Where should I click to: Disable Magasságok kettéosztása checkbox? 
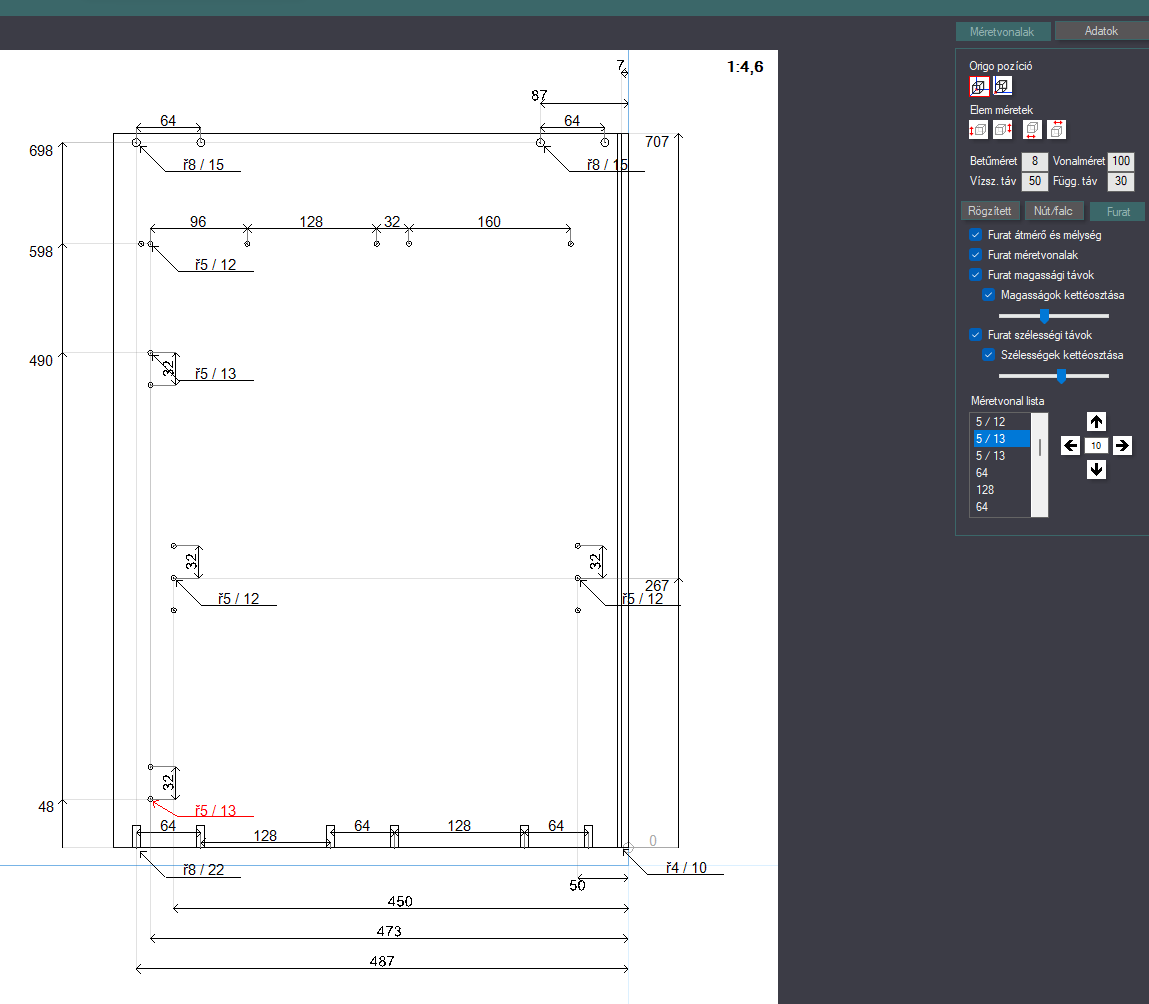(989, 295)
